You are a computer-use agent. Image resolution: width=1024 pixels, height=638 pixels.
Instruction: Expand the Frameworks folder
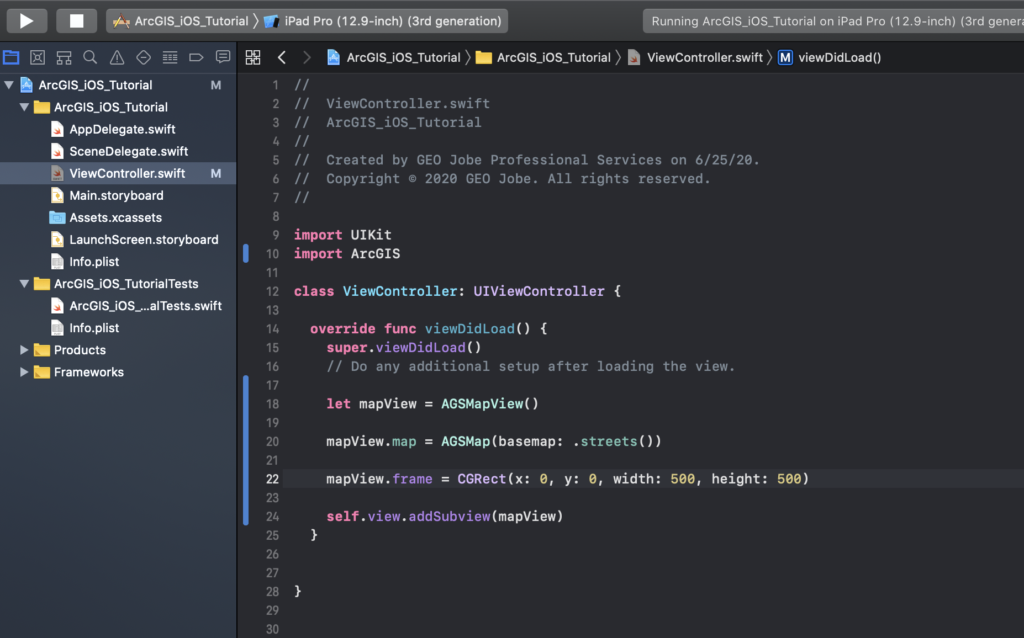click(x=25, y=372)
